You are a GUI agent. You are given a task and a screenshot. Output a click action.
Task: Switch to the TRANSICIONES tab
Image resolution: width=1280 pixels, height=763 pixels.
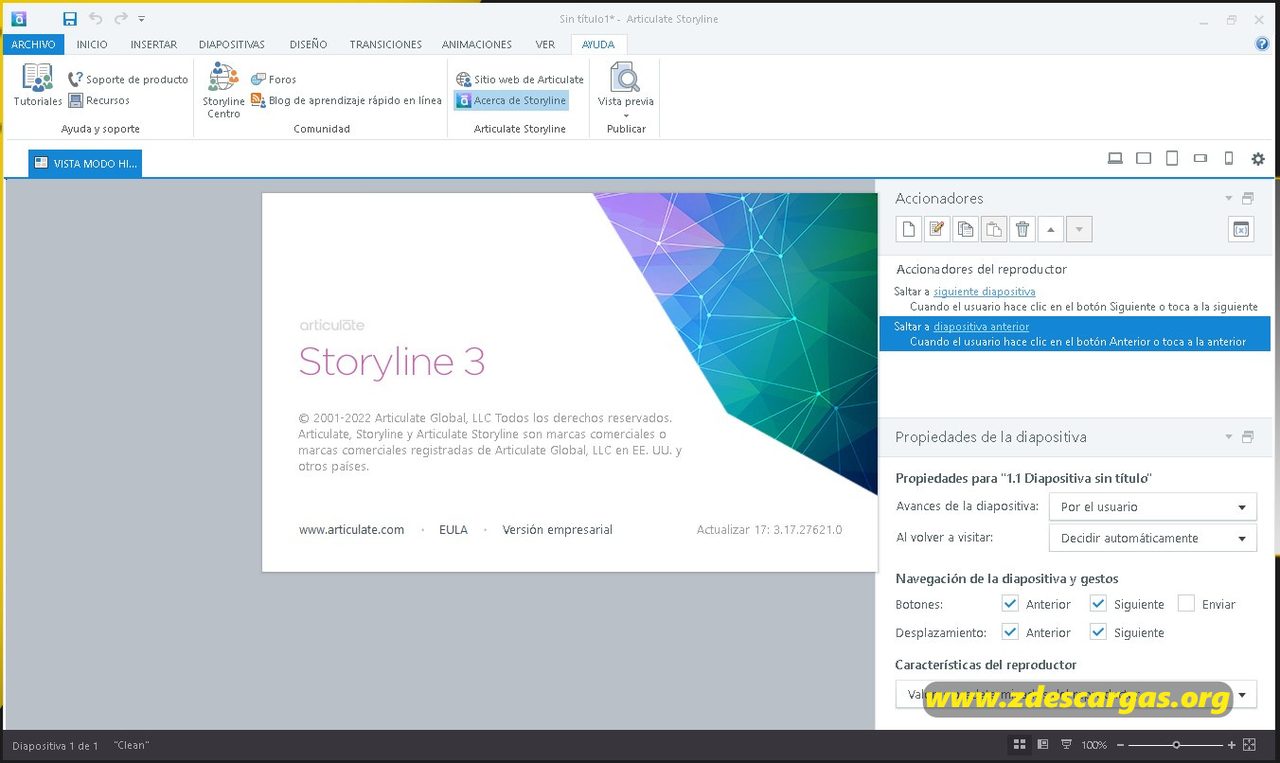[386, 44]
